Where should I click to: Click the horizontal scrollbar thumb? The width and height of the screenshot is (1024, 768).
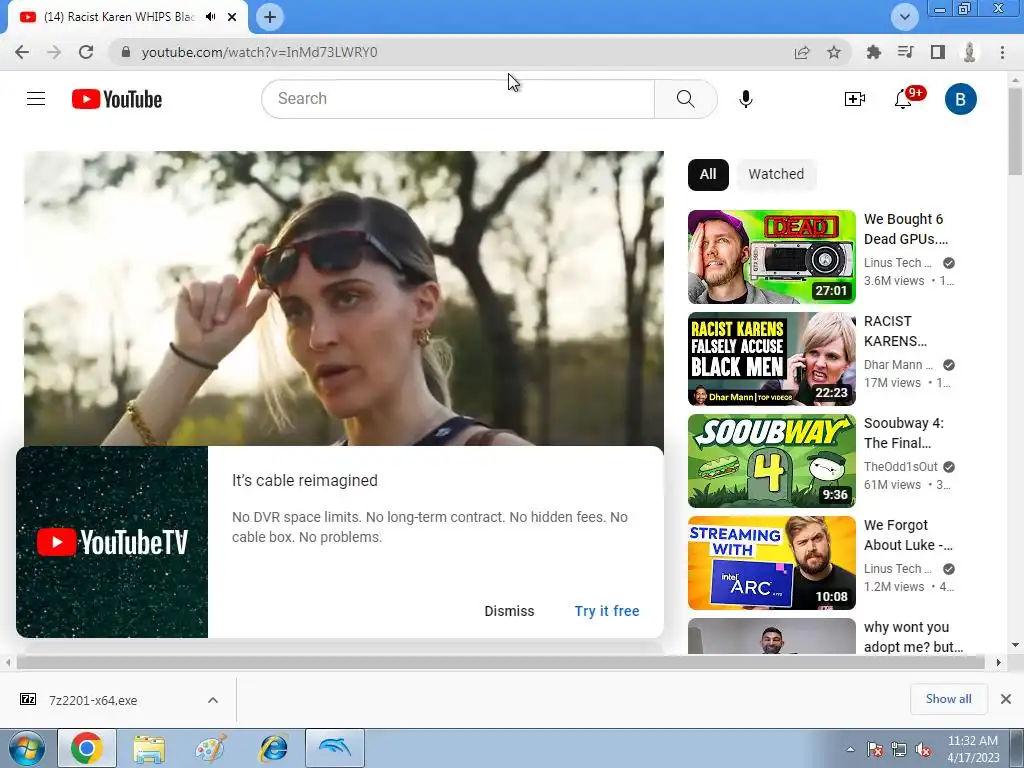(500, 662)
